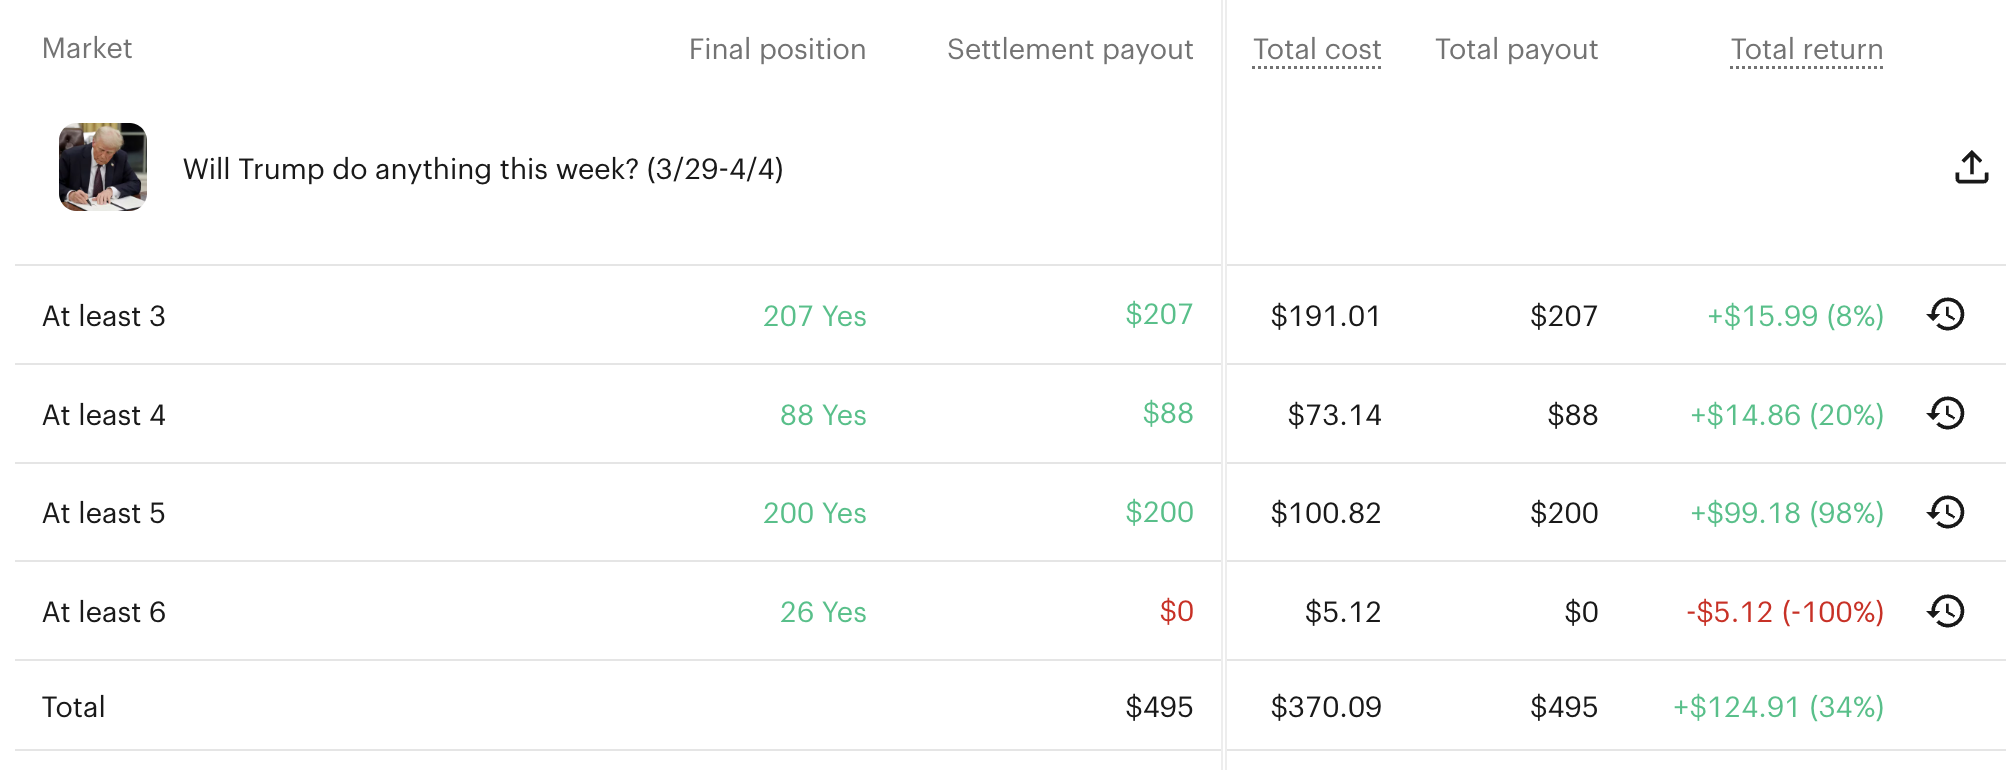
Task: Click the 207 Yes position value
Action: pyautogui.click(x=815, y=315)
